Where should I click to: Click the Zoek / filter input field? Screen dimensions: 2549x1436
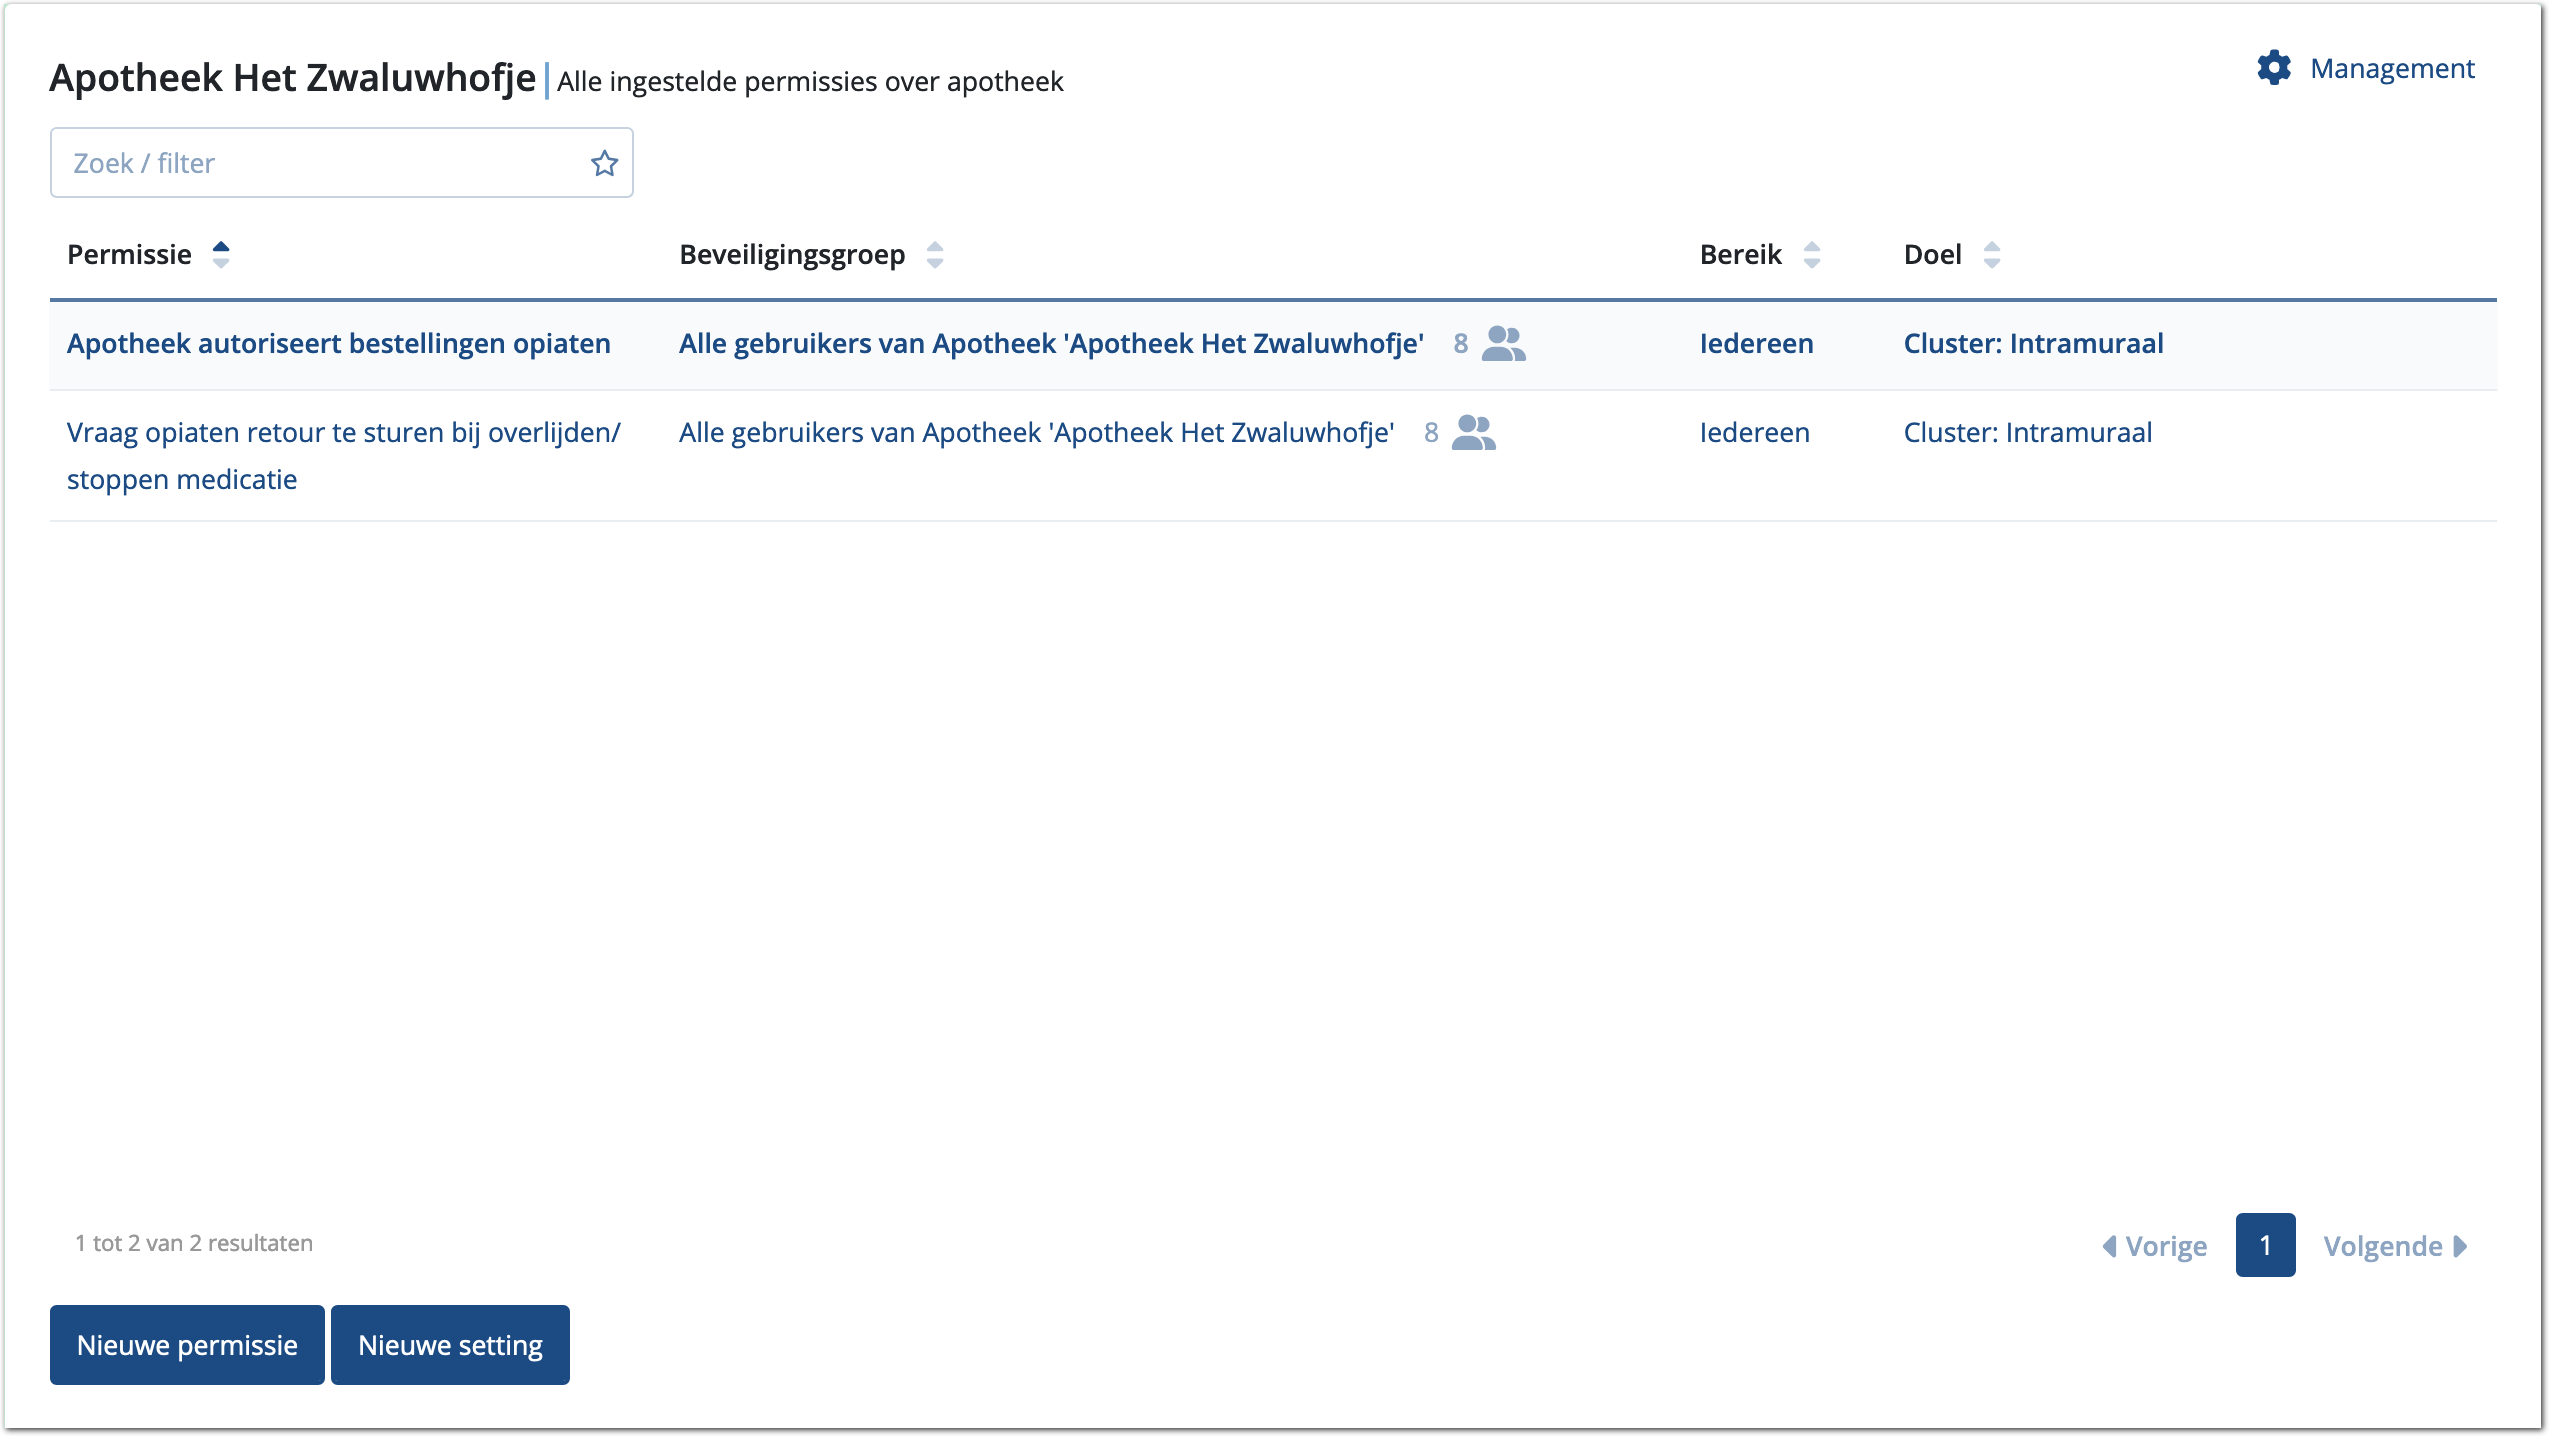pyautogui.click(x=320, y=163)
